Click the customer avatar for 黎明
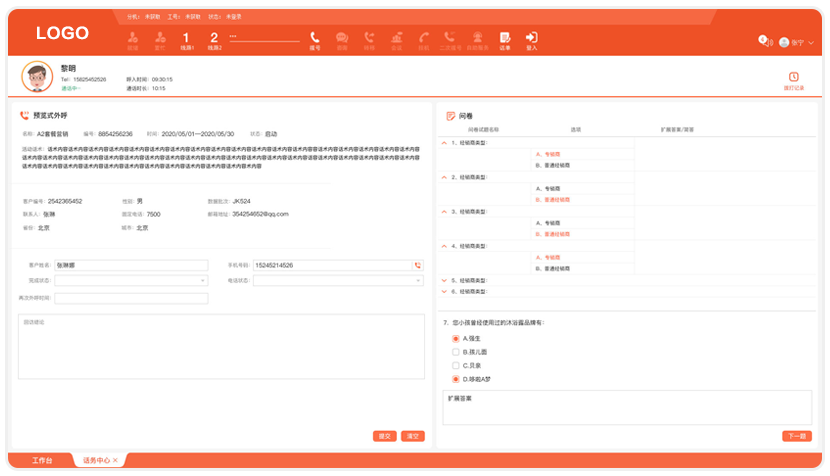Screen dimensions: 830x476 coord(38,77)
